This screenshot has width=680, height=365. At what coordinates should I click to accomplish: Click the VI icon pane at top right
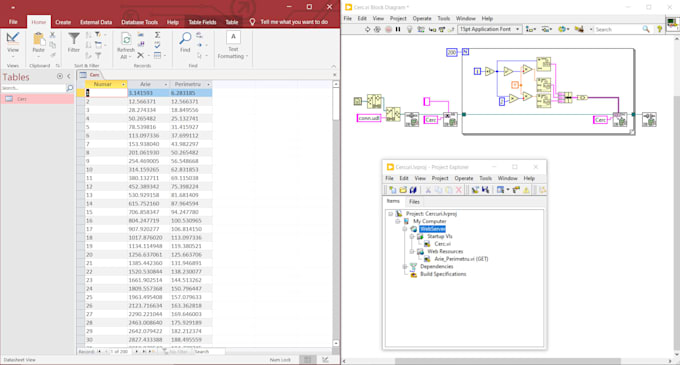click(x=672, y=23)
